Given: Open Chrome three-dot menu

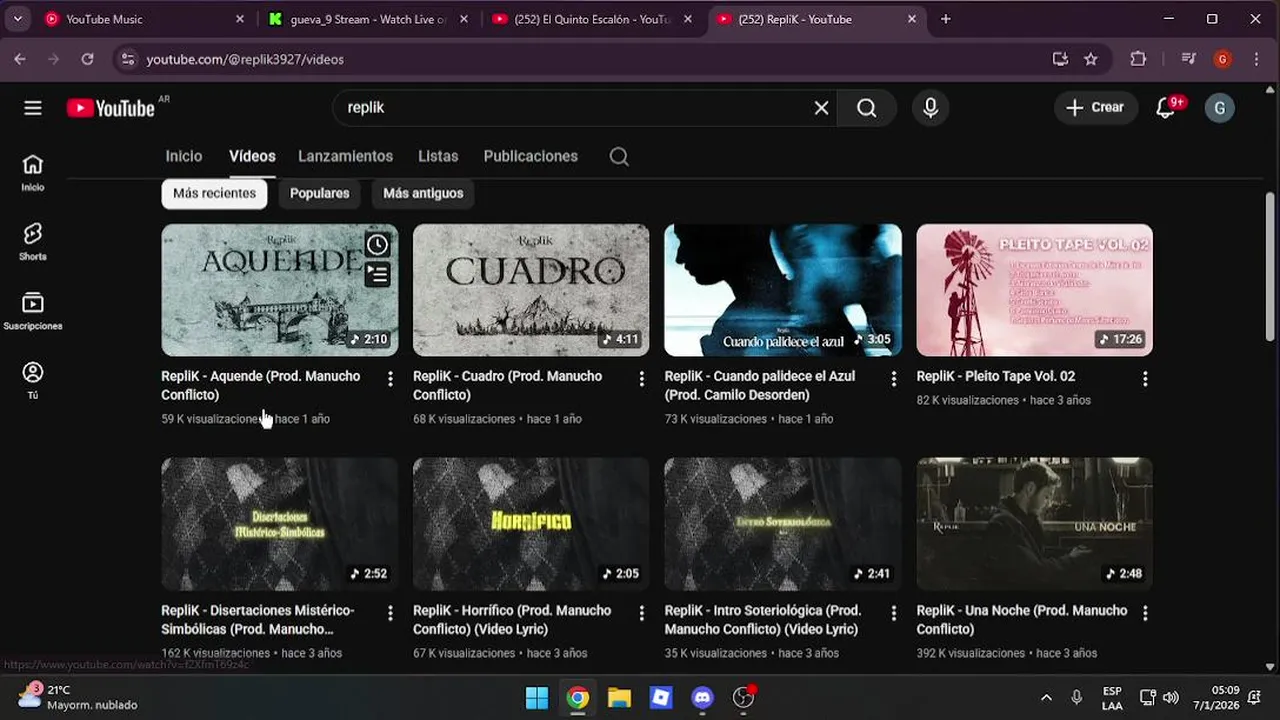Looking at the screenshot, I should click(1257, 59).
